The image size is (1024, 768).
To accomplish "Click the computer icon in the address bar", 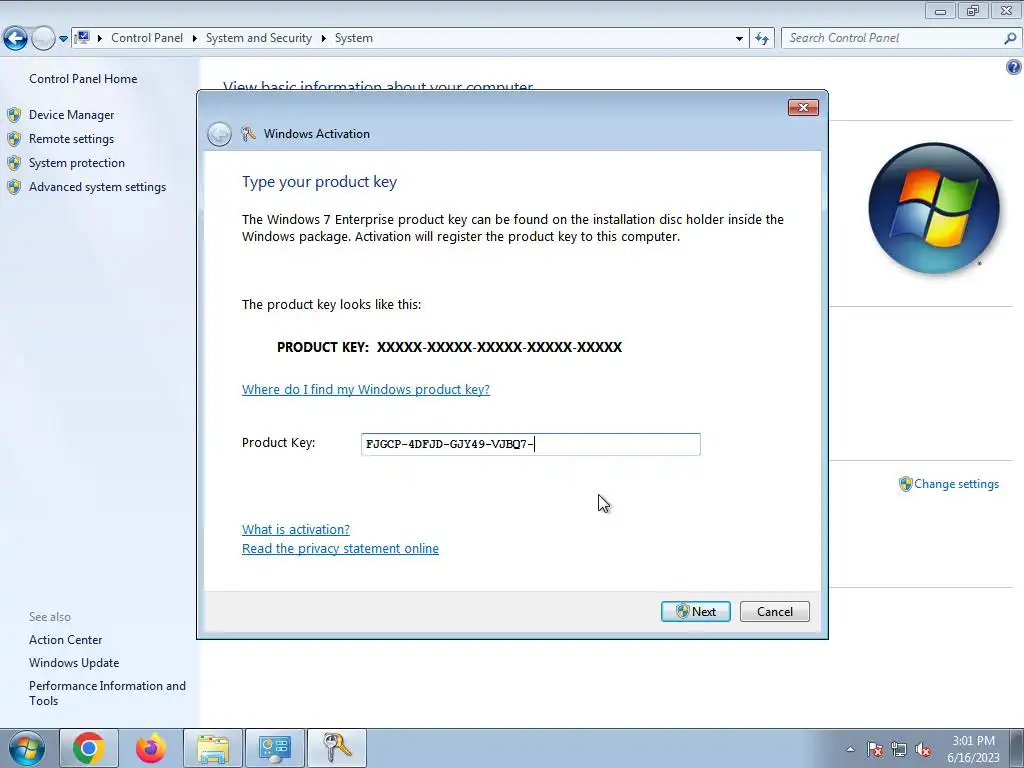I will pos(82,38).
